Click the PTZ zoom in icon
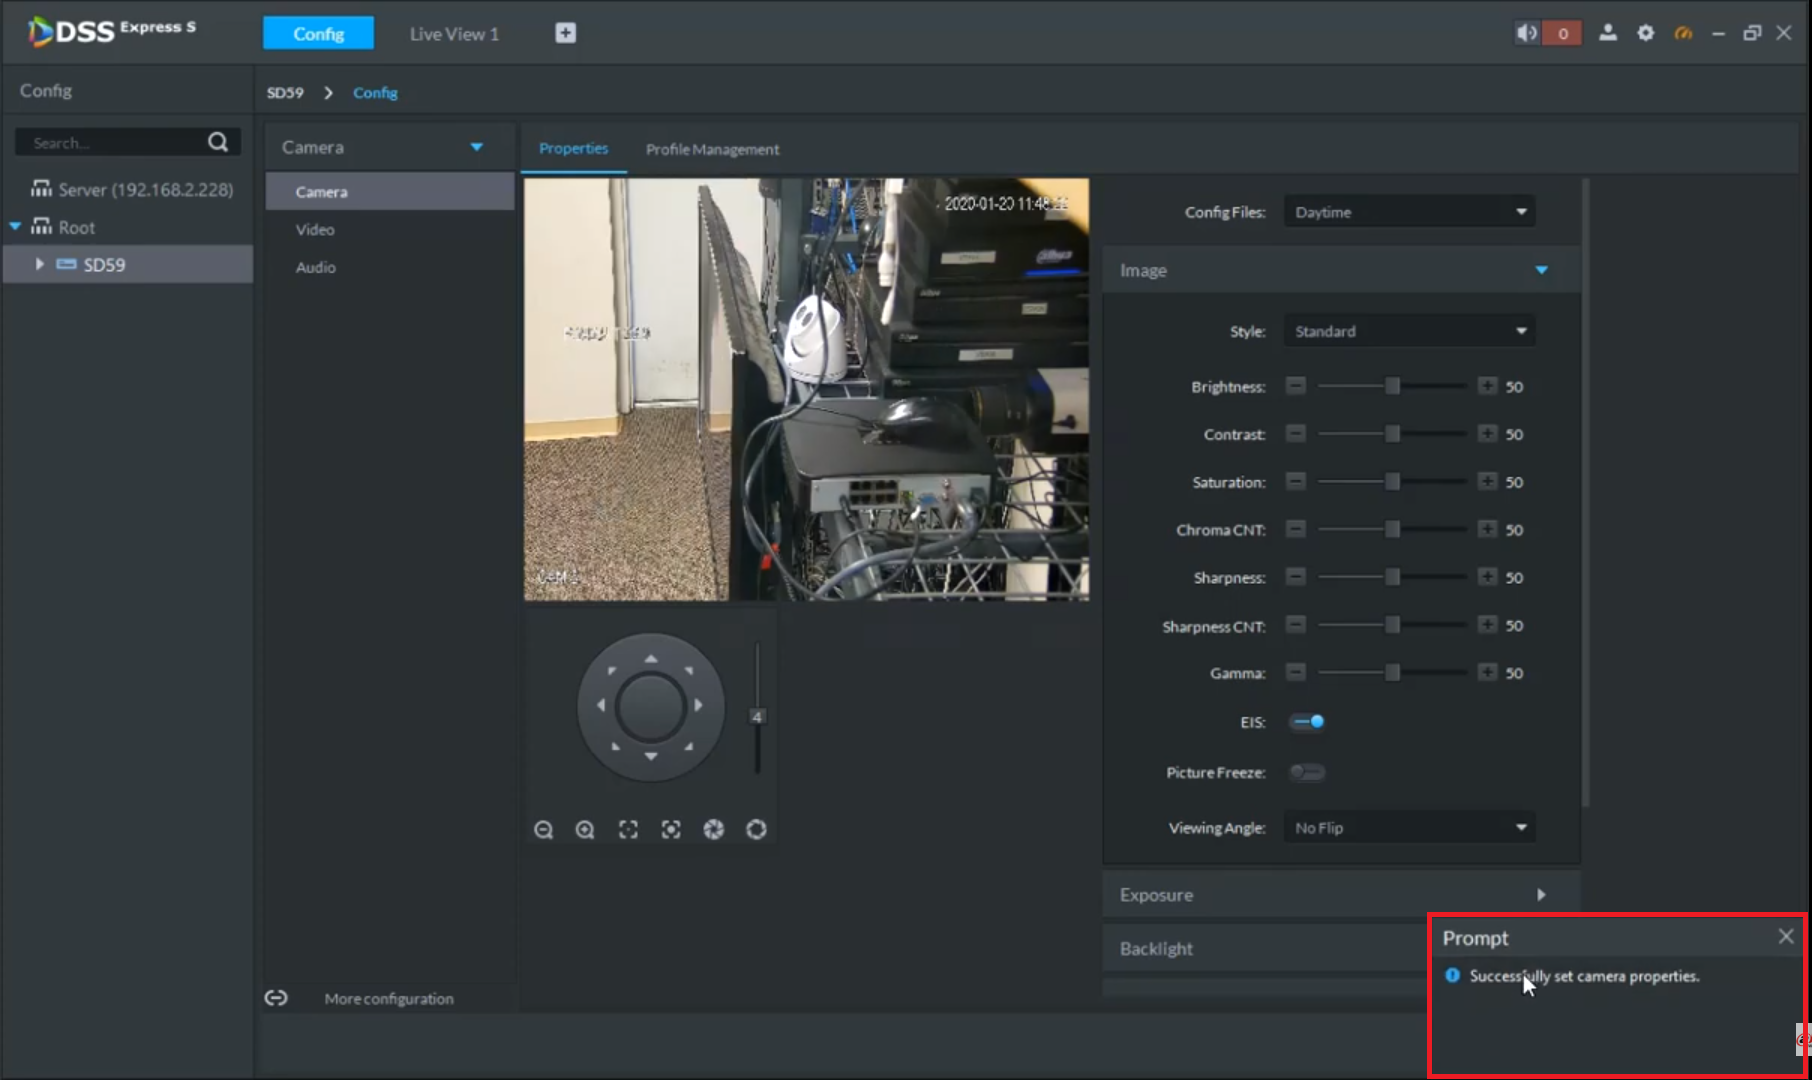The image size is (1812, 1080). 585,830
